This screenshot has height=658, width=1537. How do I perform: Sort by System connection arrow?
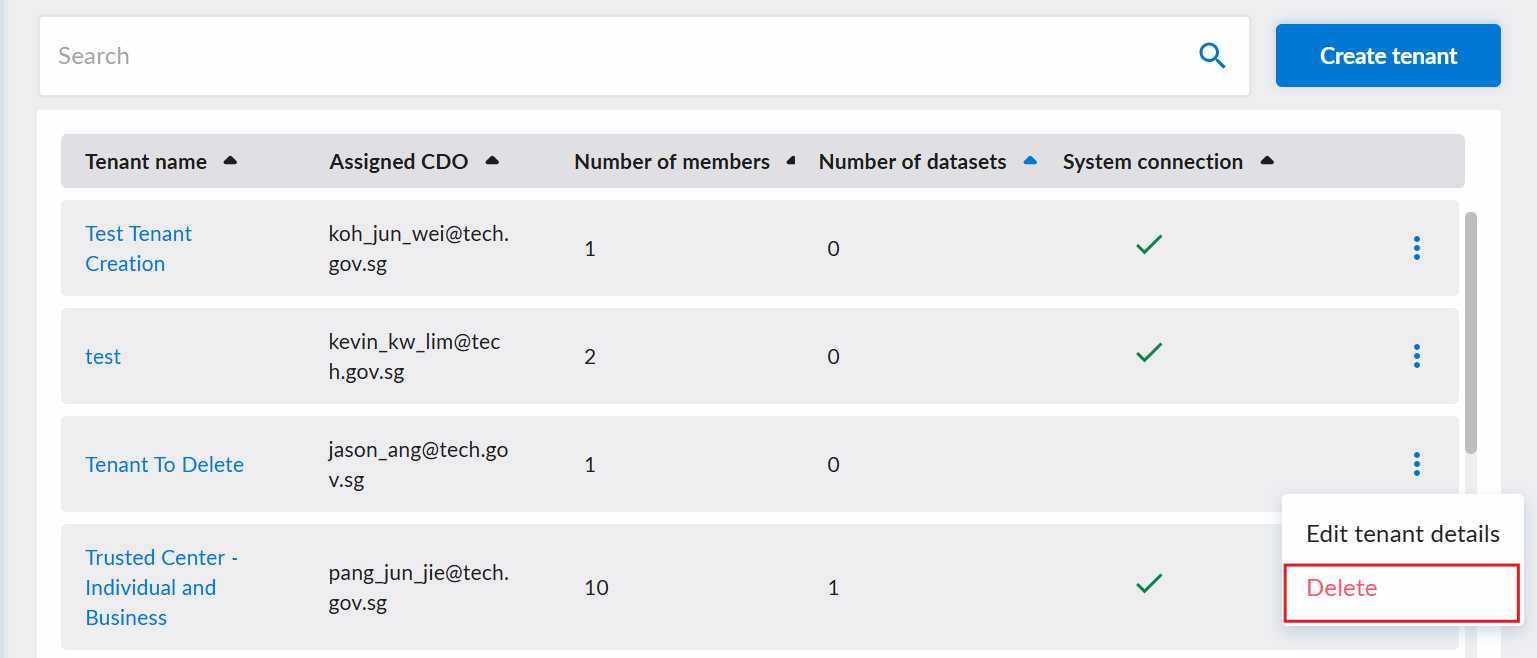[x=1267, y=161]
